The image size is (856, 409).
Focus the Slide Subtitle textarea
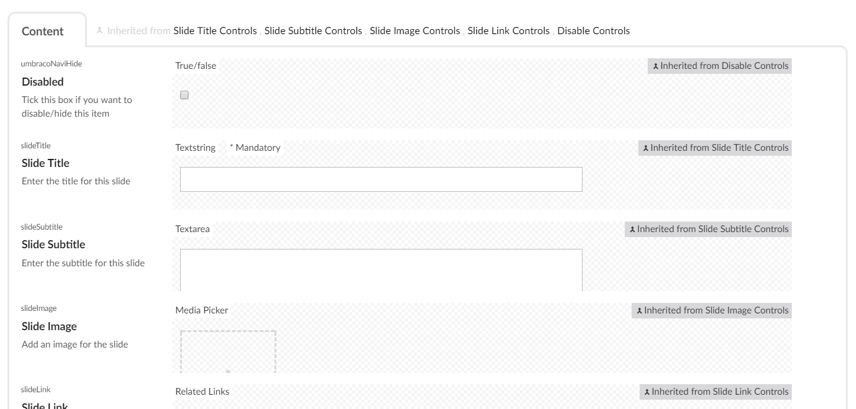click(380, 269)
